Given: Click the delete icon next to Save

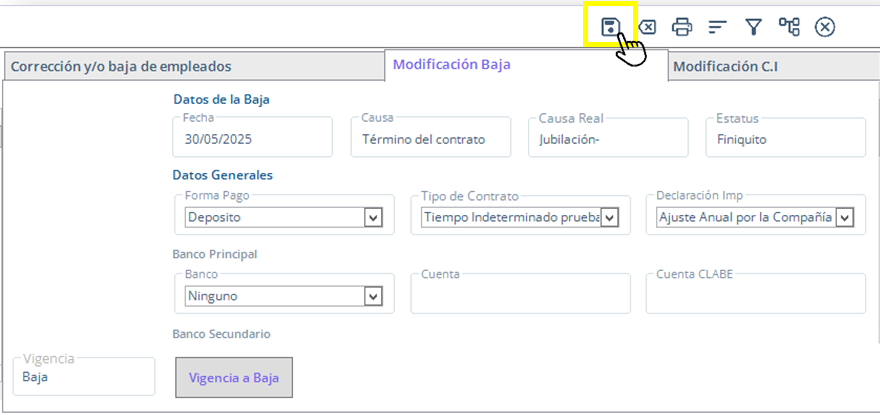Looking at the screenshot, I should click(x=647, y=27).
